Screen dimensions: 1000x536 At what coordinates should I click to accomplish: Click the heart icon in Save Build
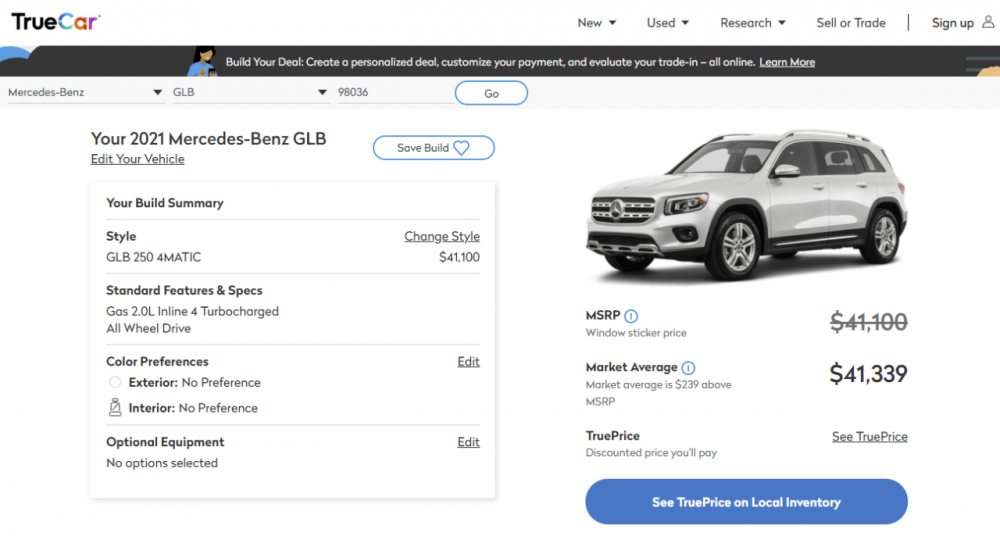(461, 148)
